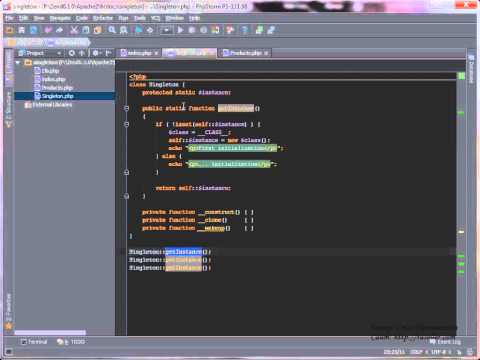480x360 pixels.
Task: Click the Forward navigation arrow icon
Action: coord(150,30)
